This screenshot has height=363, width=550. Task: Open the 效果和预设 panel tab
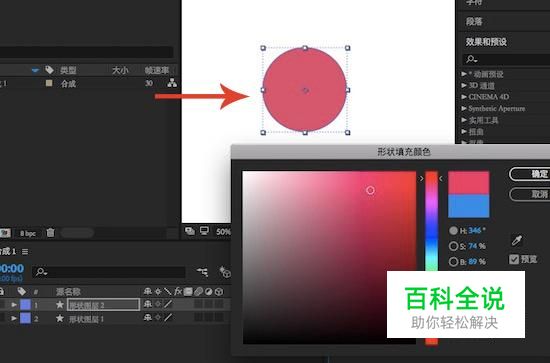coord(486,42)
